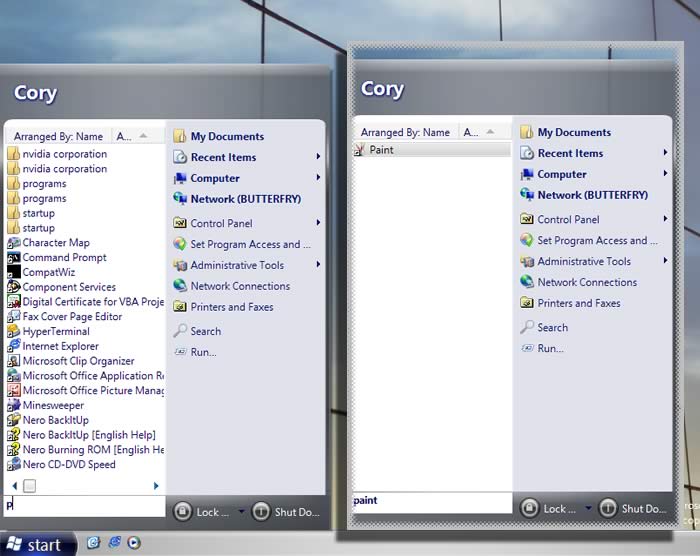Click Microsoft Clip Organizer icon
Image resolution: width=700 pixels, height=556 pixels.
pyautogui.click(x=14, y=360)
